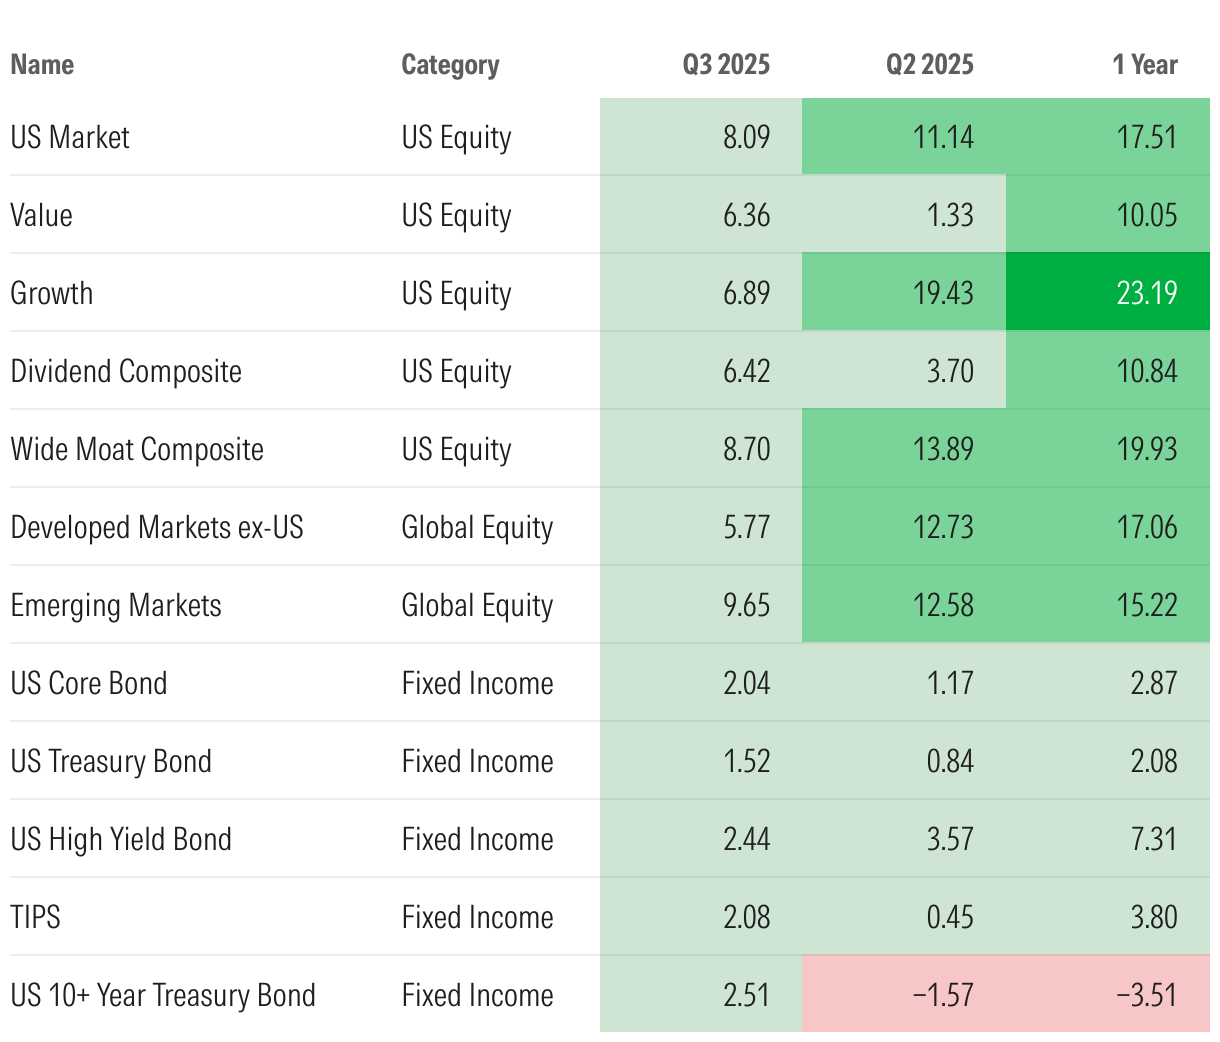
Task: Click the 1 Year column header
Action: coord(1145,65)
